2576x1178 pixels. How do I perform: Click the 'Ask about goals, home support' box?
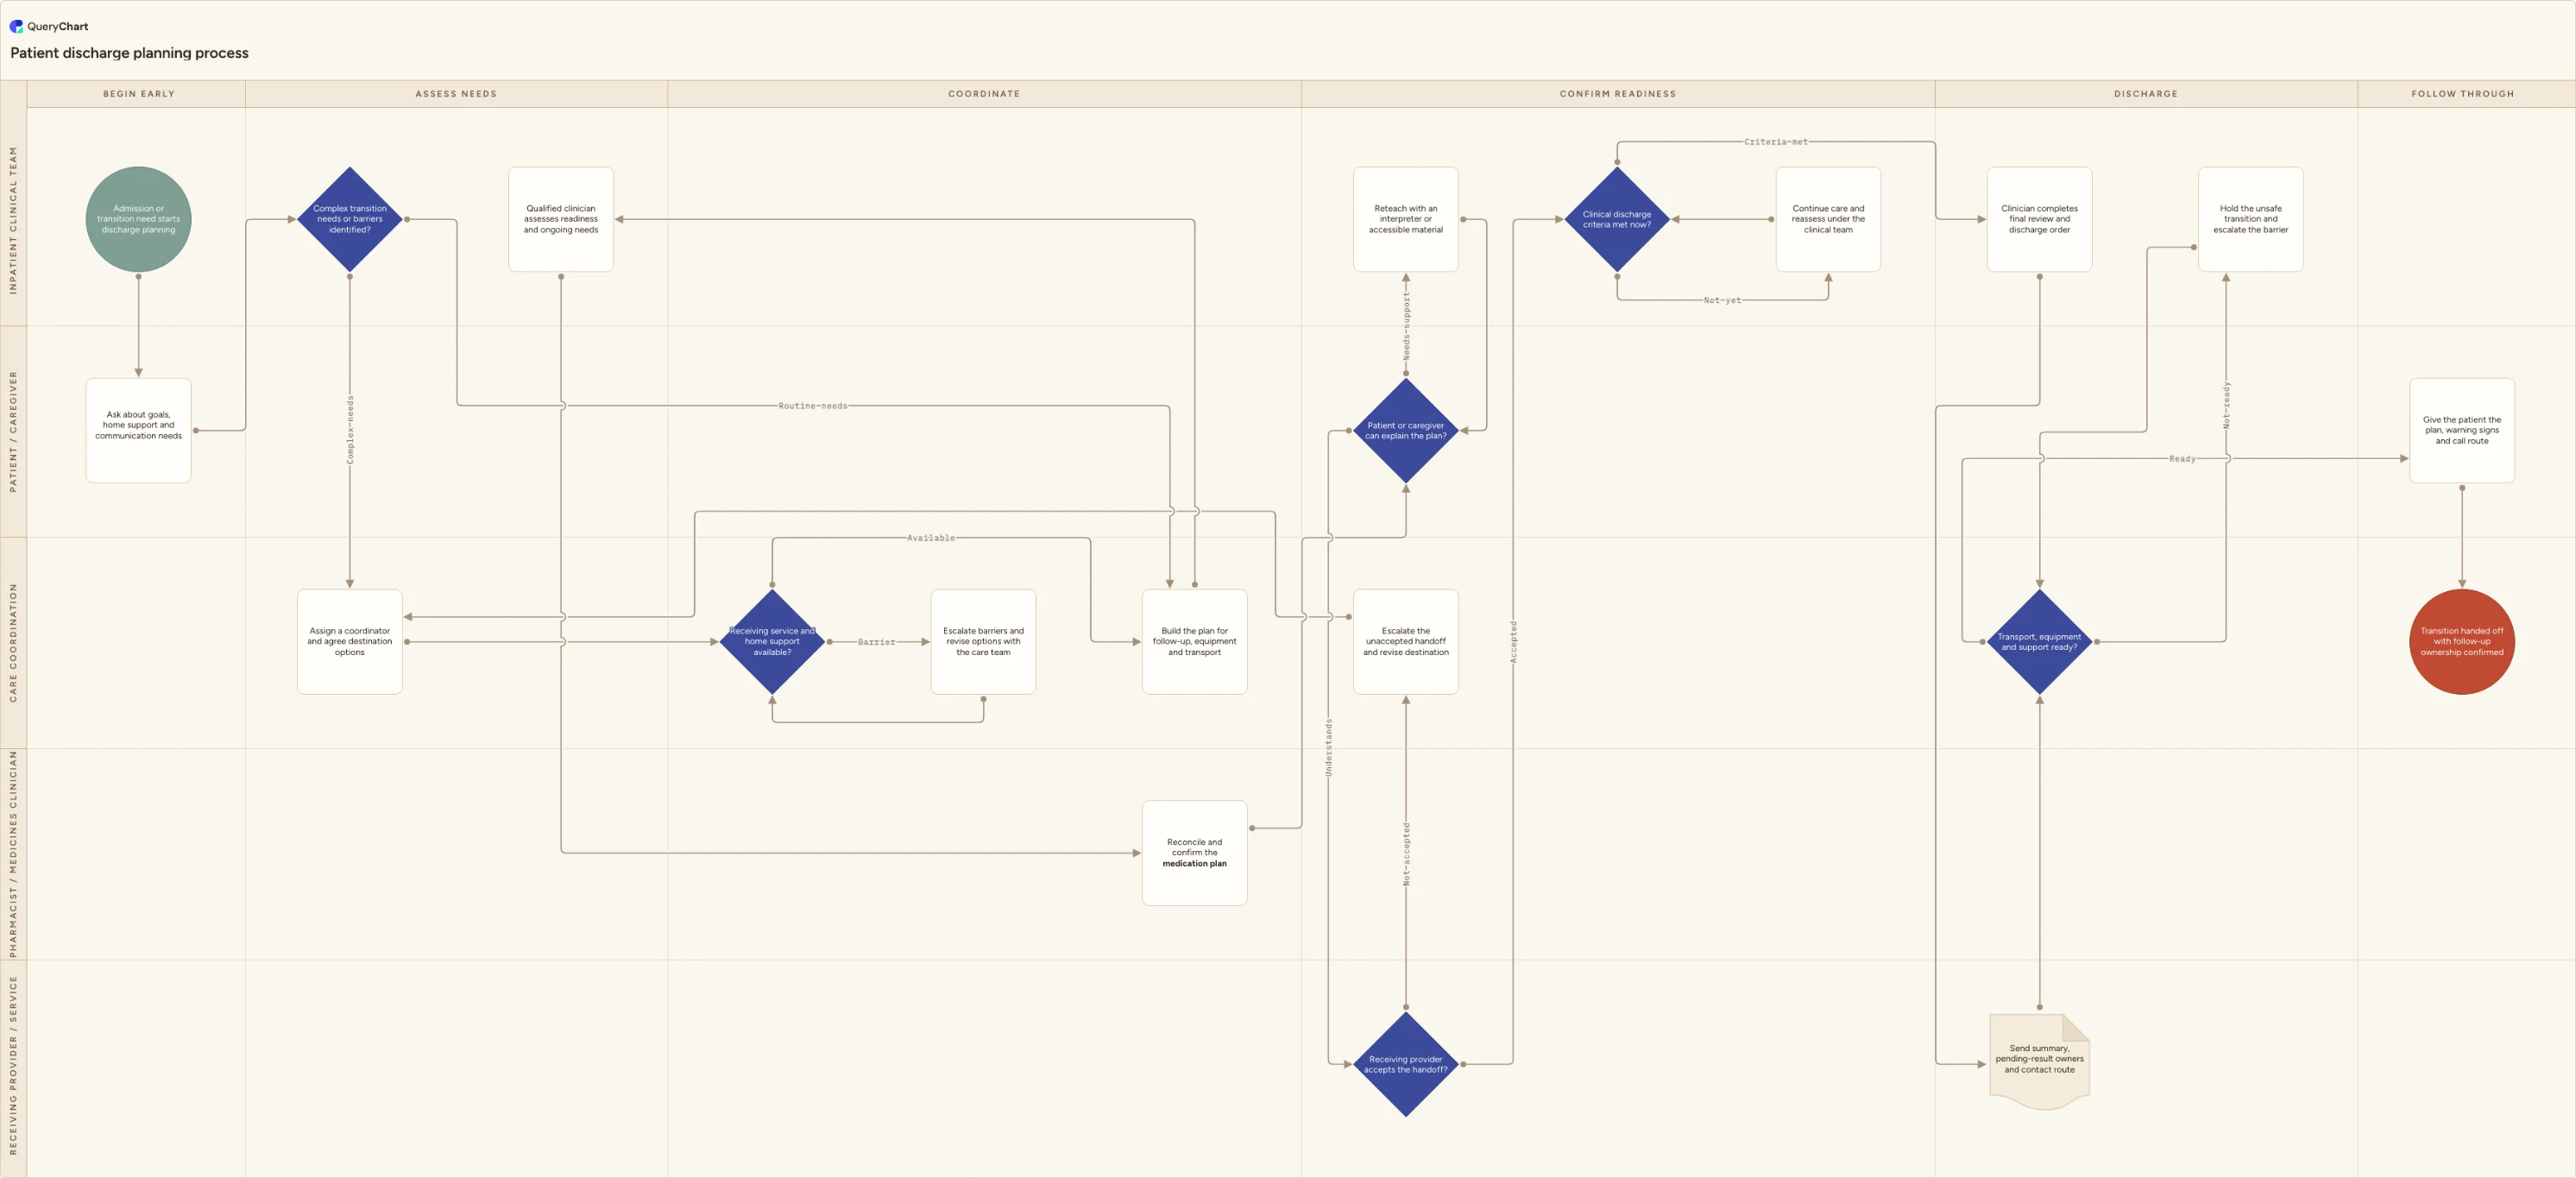pos(138,430)
